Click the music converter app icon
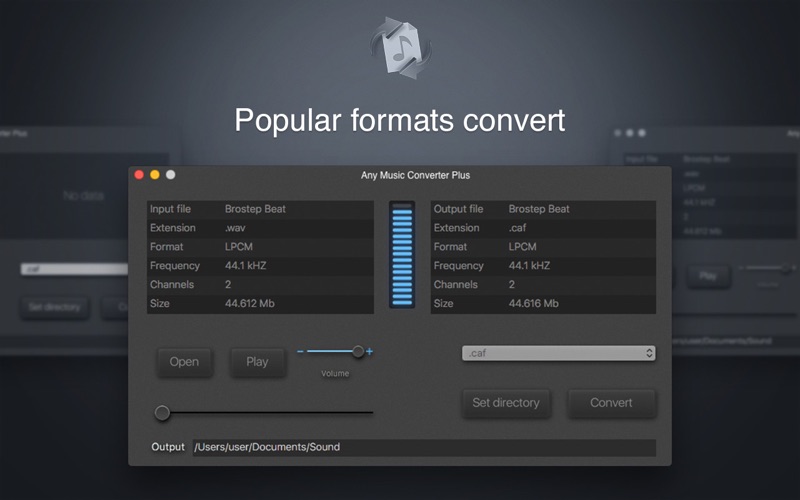The width and height of the screenshot is (800, 500). point(401,47)
